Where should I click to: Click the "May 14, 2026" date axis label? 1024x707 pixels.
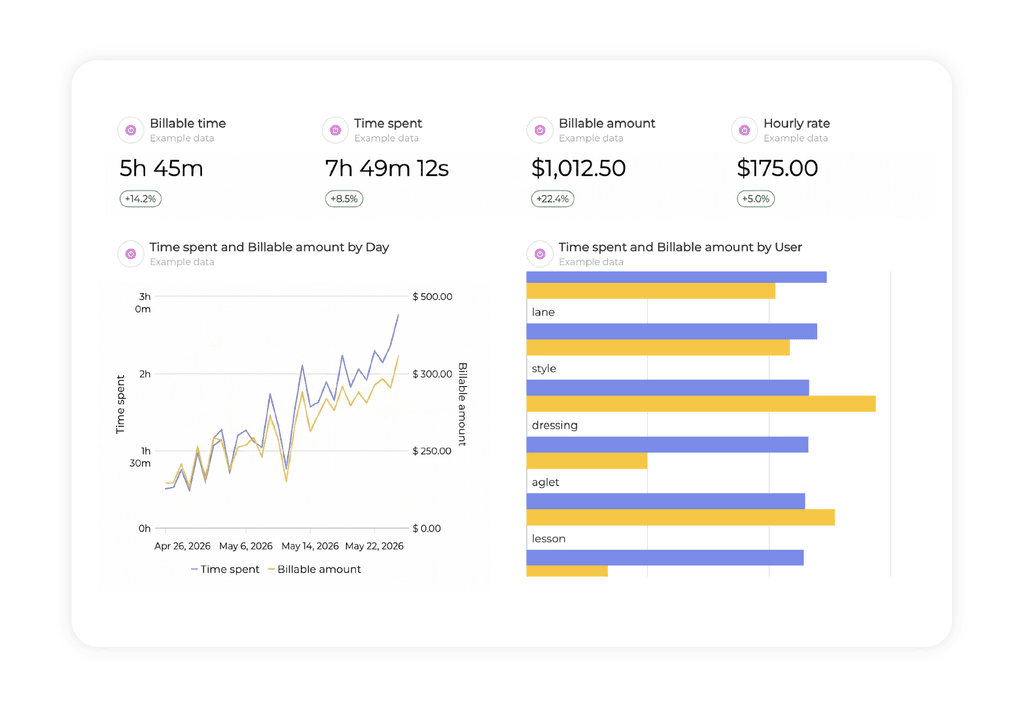coord(310,546)
